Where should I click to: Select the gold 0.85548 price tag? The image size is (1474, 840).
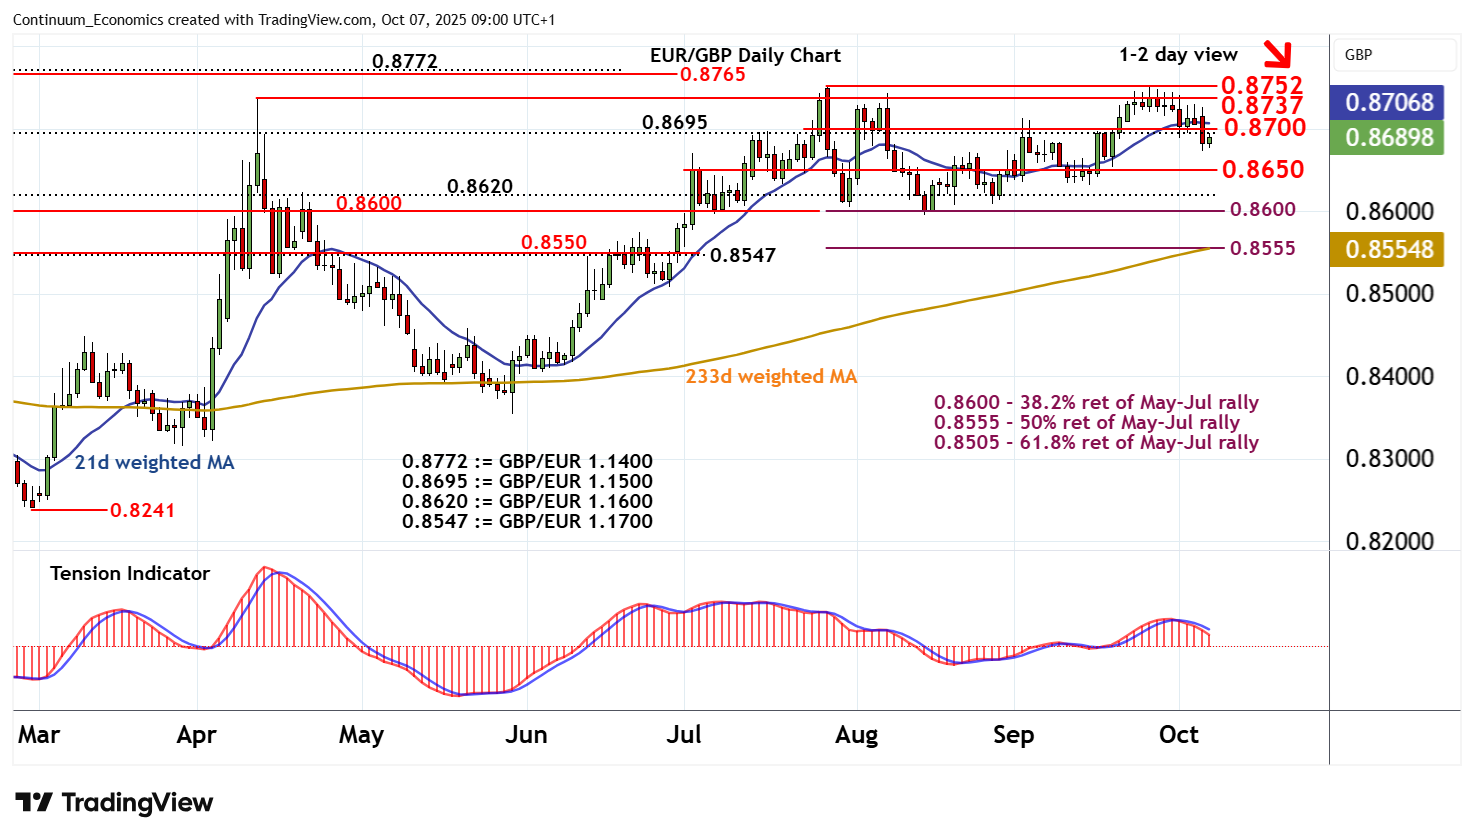(1388, 249)
